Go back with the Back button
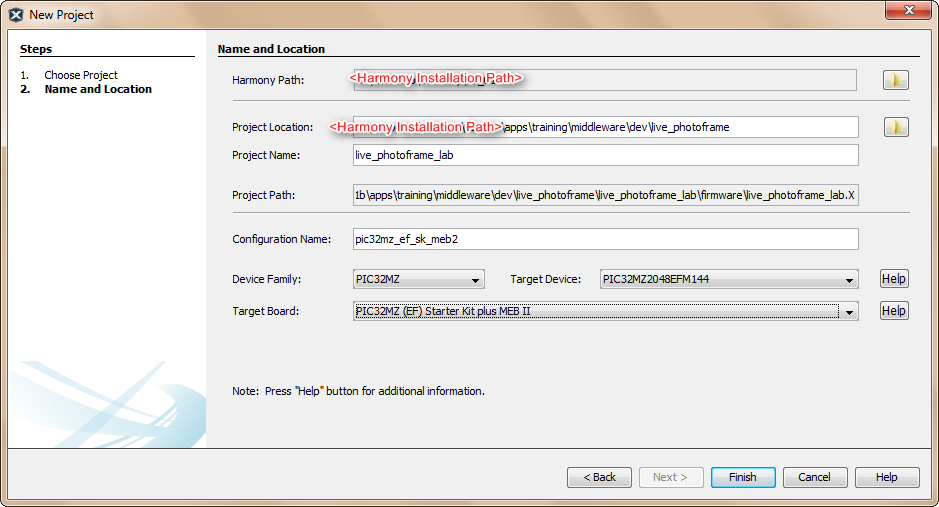 click(x=599, y=477)
